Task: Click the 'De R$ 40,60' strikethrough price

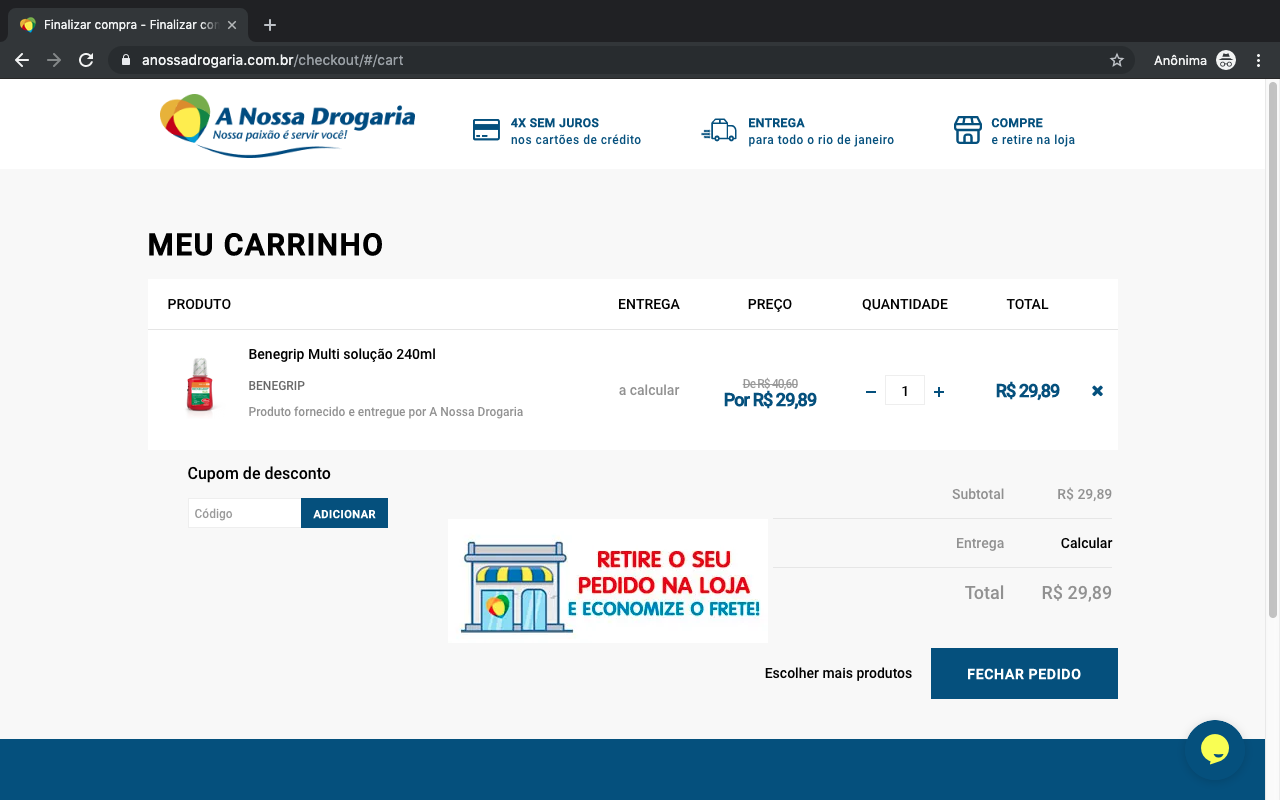Action: click(x=770, y=384)
